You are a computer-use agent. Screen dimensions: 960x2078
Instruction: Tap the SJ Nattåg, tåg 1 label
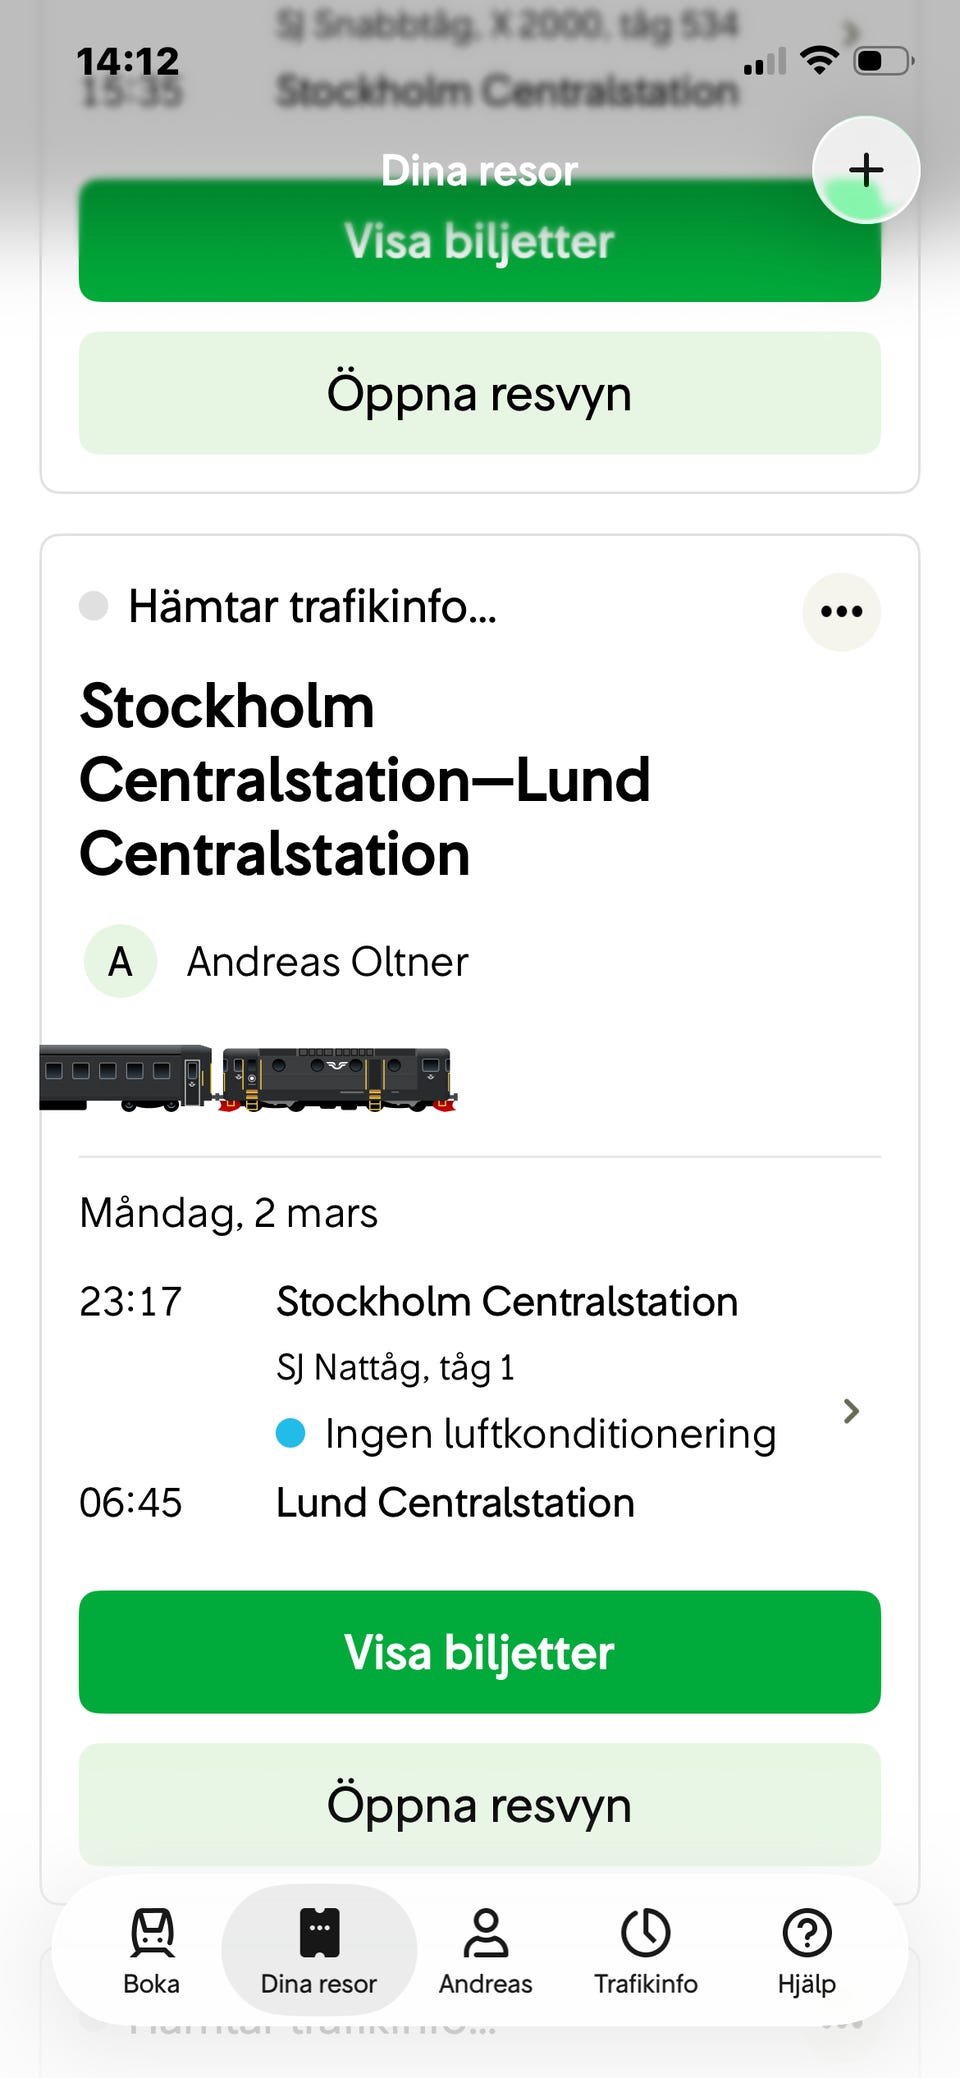click(395, 1367)
